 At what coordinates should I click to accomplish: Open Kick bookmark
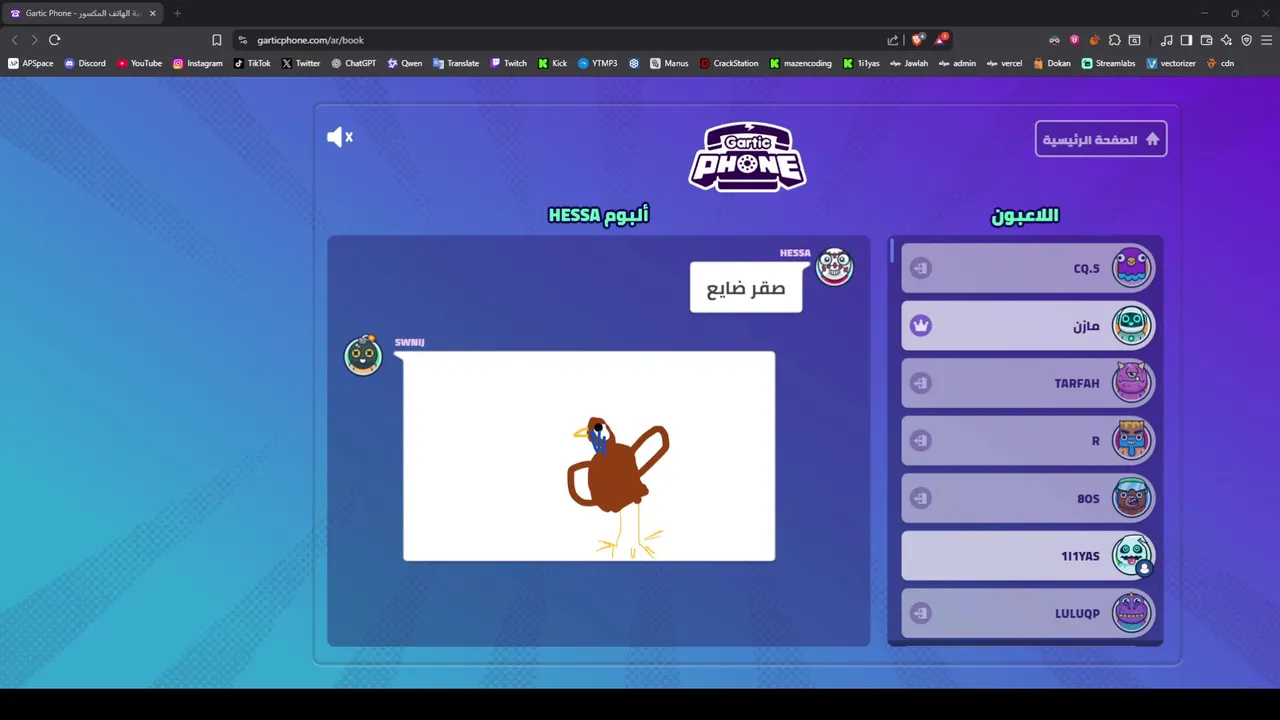tap(552, 63)
